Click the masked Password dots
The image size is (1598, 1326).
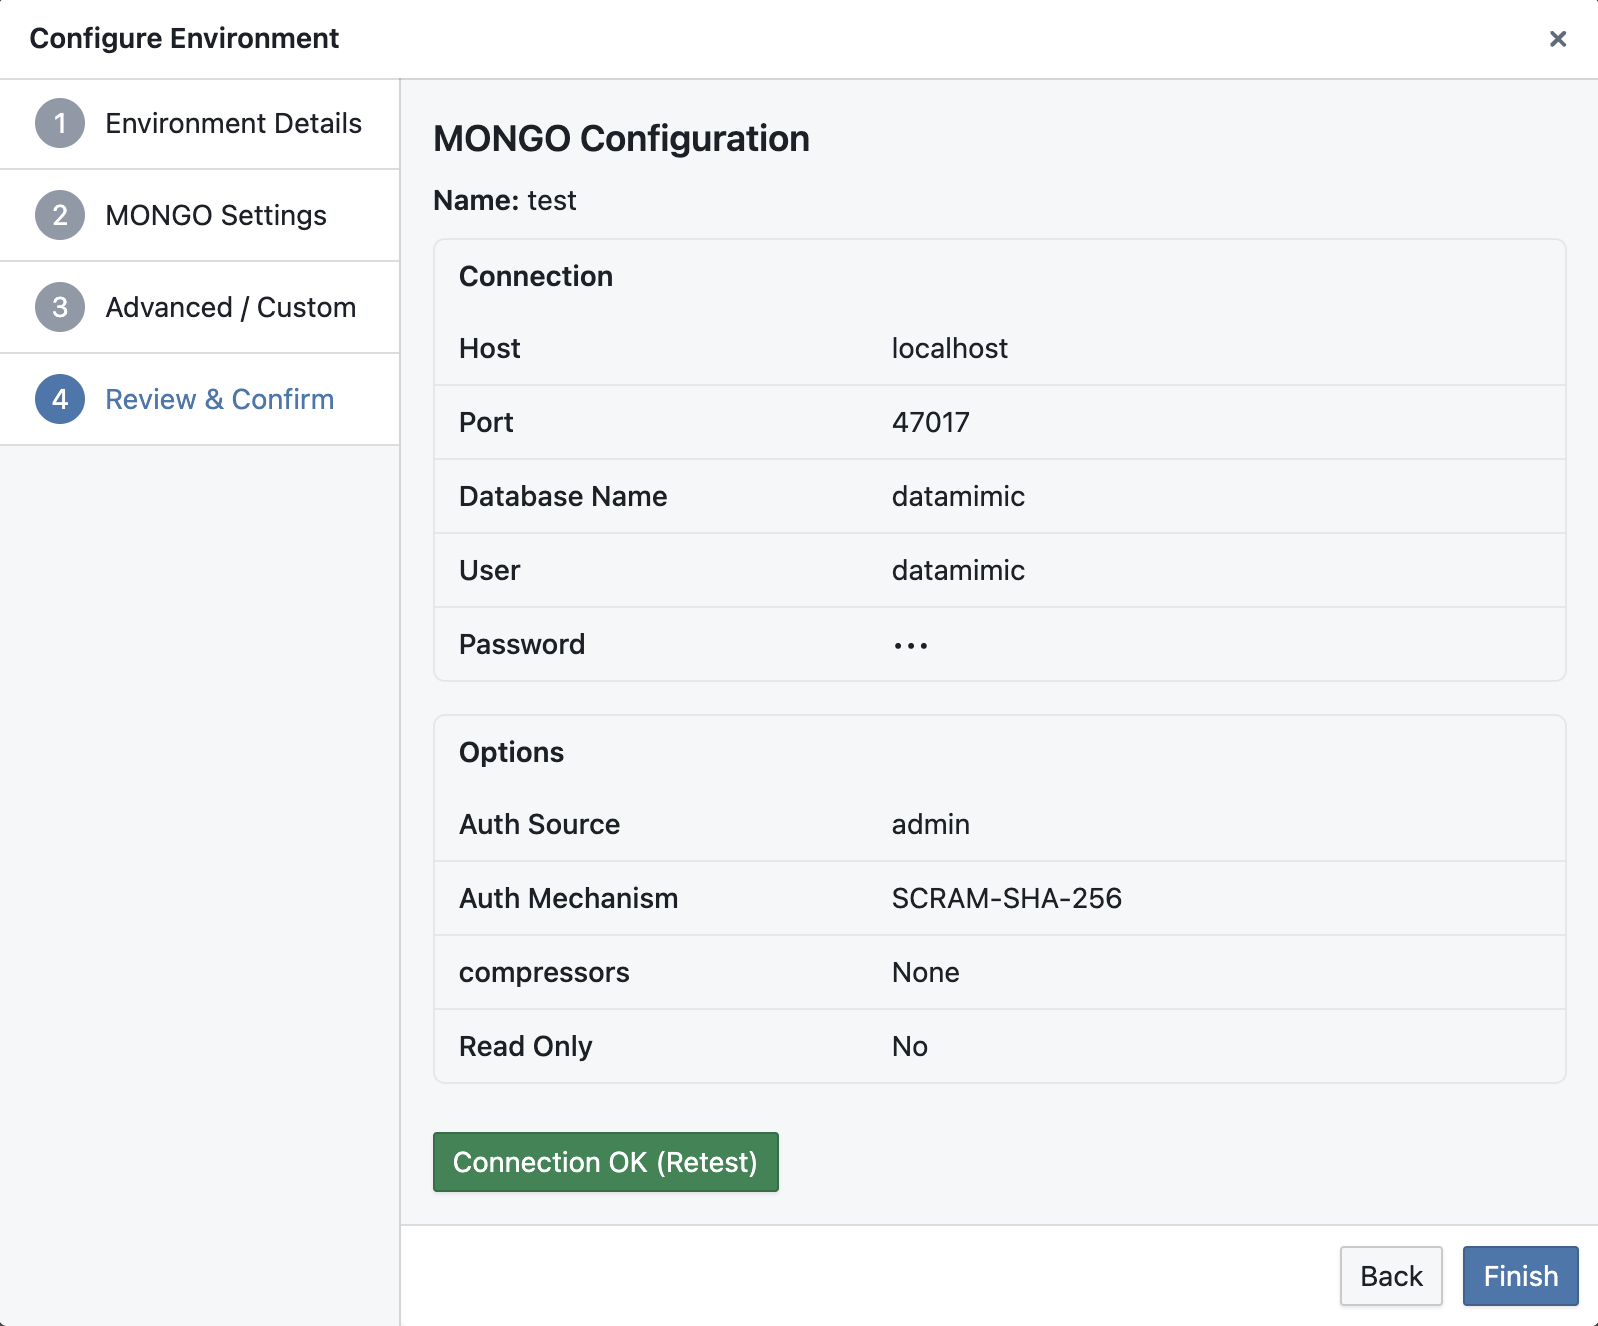(x=910, y=645)
